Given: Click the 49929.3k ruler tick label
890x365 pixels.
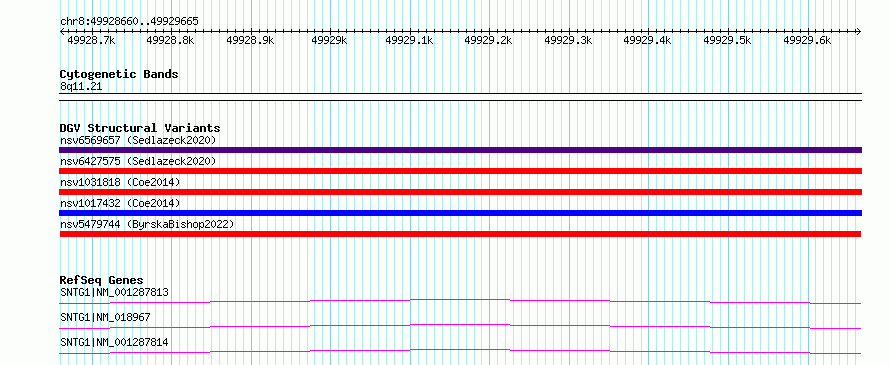Looking at the screenshot, I should [568, 40].
